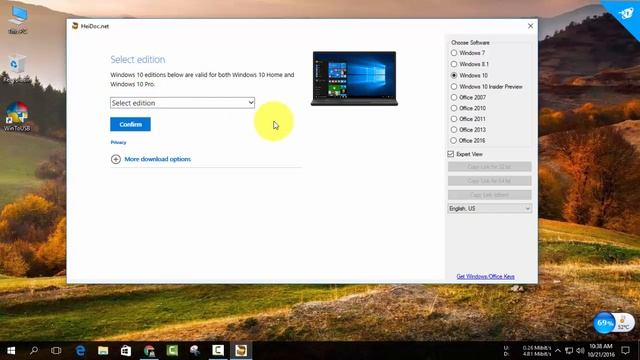Switch to HeiDoc downloader taskbar icon
The width and height of the screenshot is (640, 360).
241,350
